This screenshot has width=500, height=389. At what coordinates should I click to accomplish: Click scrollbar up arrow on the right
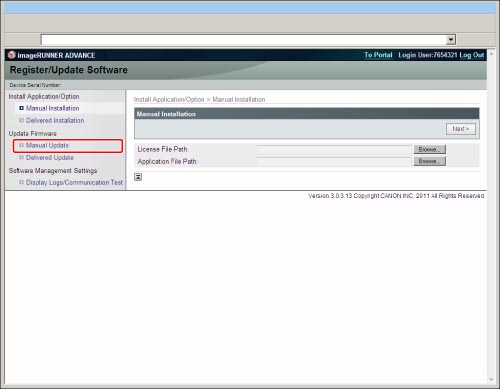[491, 53]
